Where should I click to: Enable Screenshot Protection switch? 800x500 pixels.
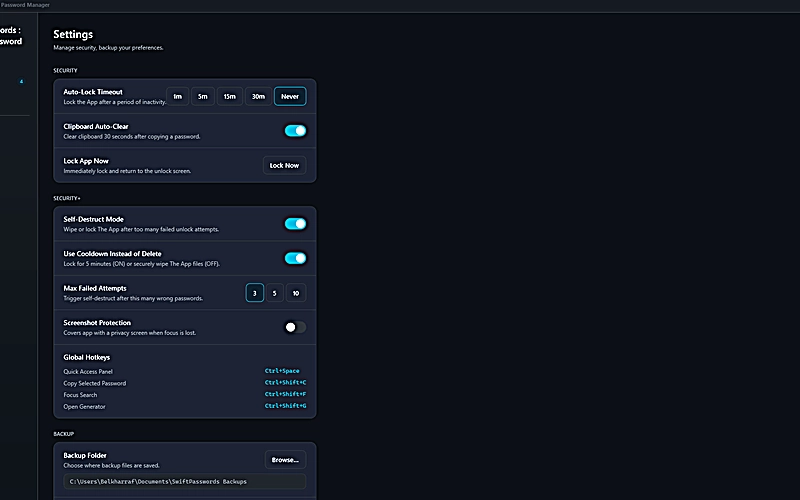click(x=295, y=327)
